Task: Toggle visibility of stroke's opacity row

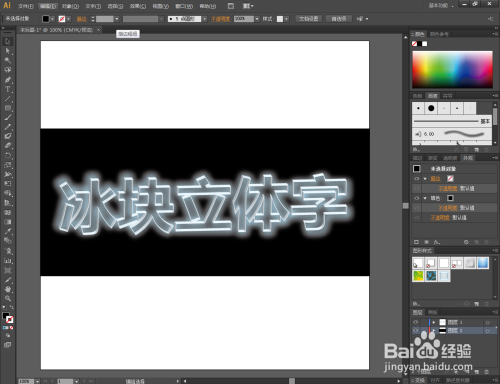Action: (x=417, y=188)
